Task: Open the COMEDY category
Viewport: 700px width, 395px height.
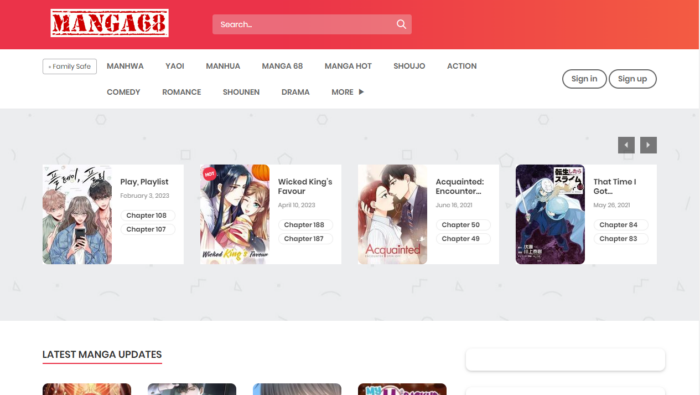Action: pyautogui.click(x=123, y=92)
